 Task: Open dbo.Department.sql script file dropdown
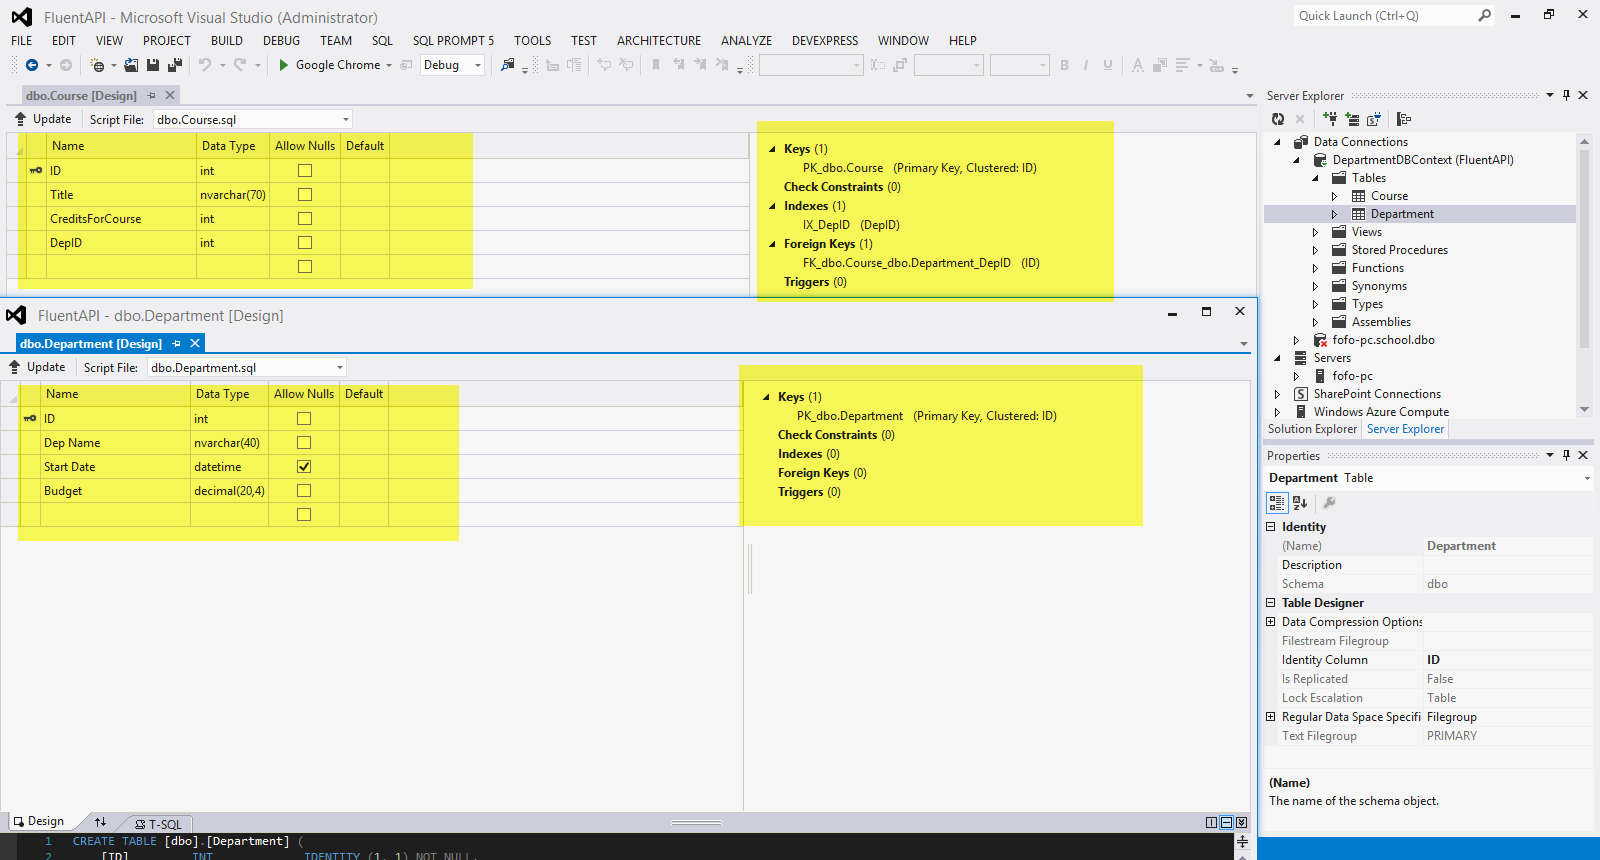tap(340, 367)
